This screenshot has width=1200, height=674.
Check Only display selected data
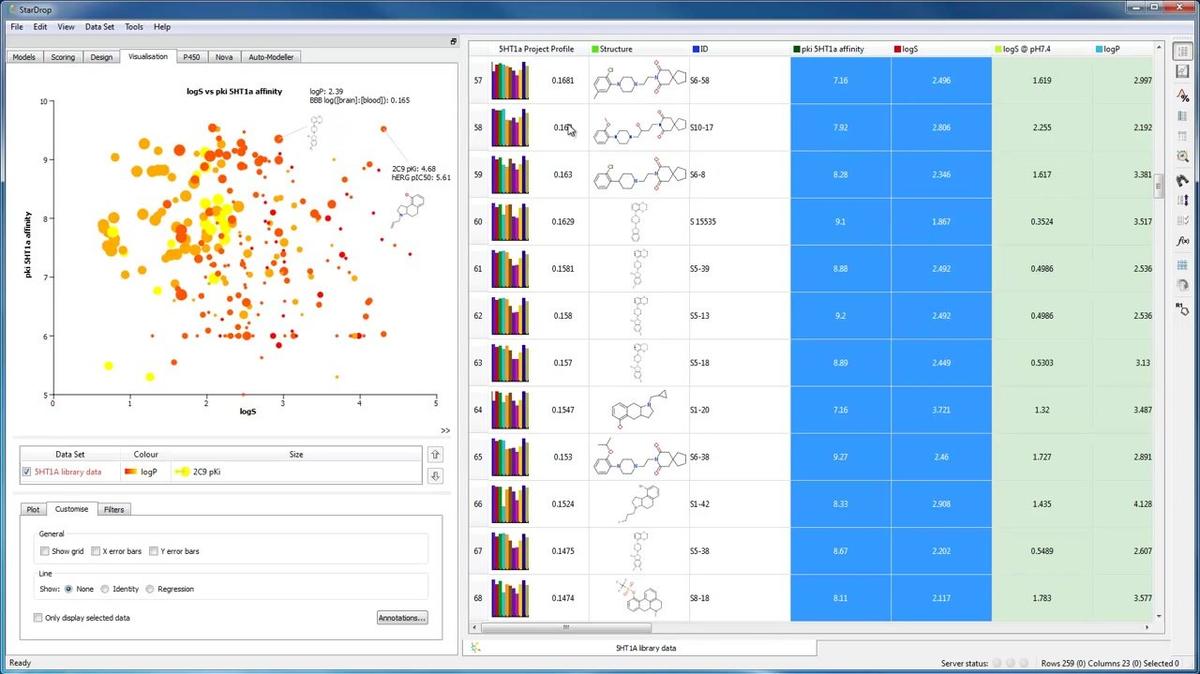coord(38,618)
